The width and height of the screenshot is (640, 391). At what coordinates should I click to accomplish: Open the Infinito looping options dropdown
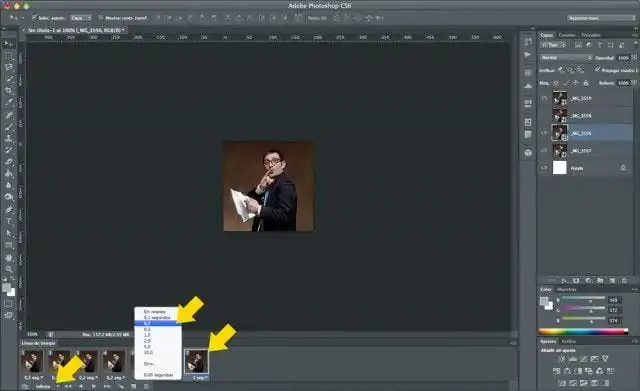(x=46, y=386)
